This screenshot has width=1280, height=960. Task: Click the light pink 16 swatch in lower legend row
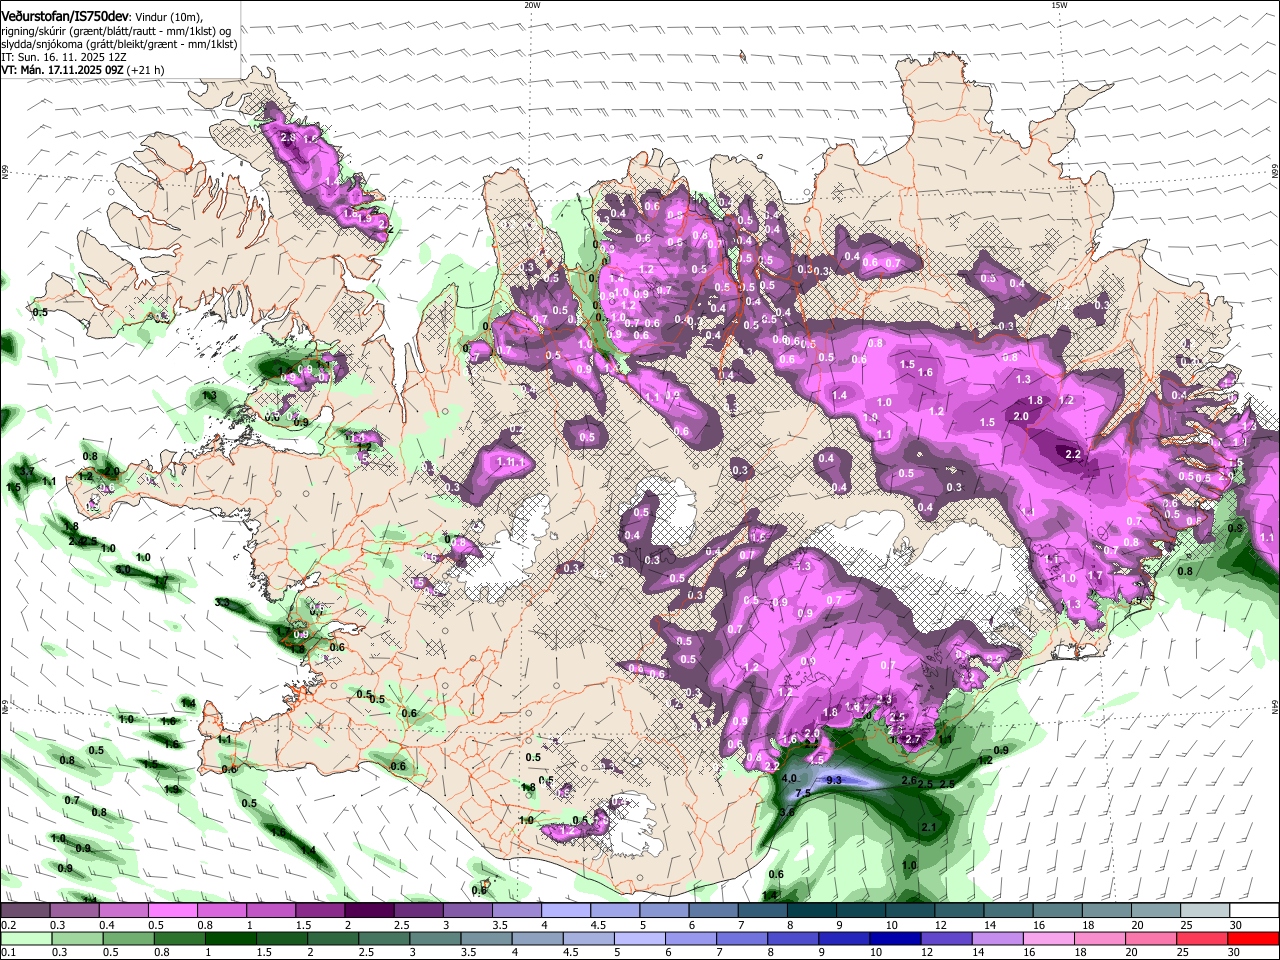[1048, 938]
